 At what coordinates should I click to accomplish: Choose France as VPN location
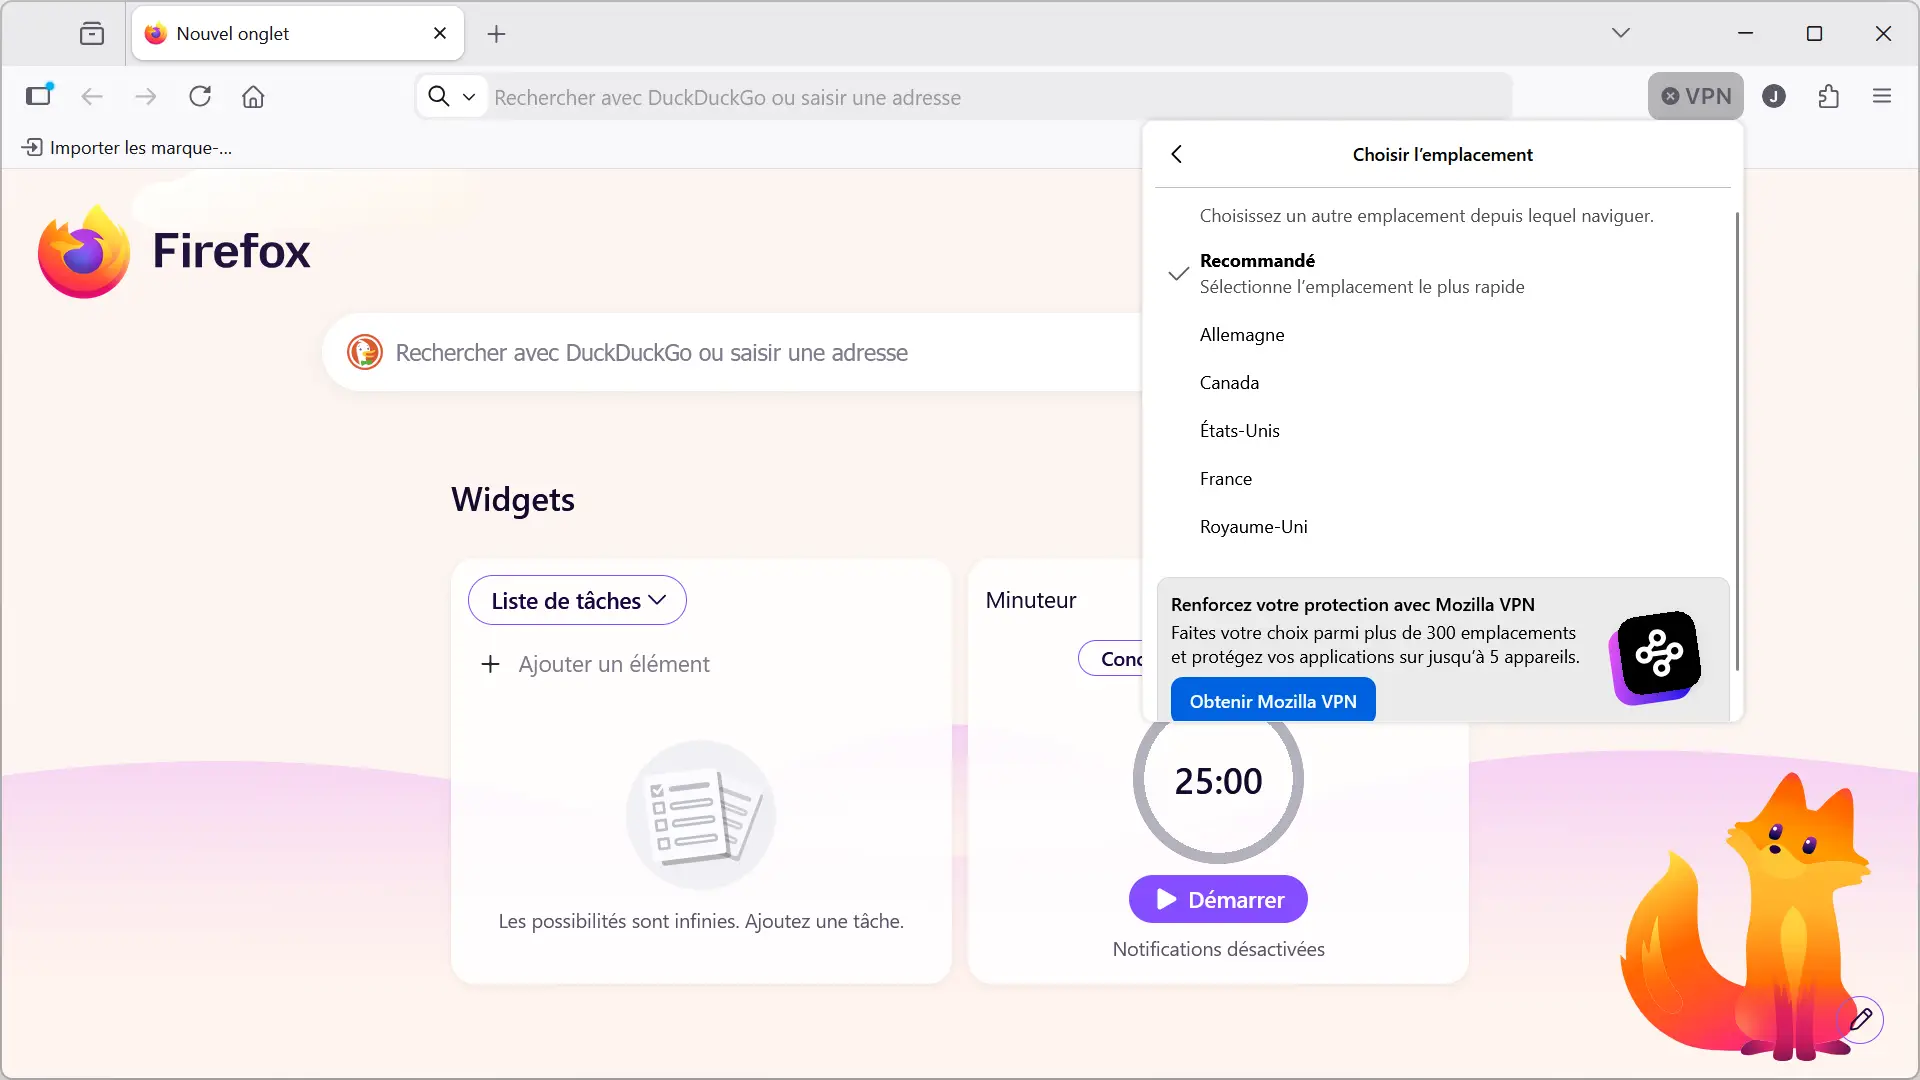[x=1443, y=479]
